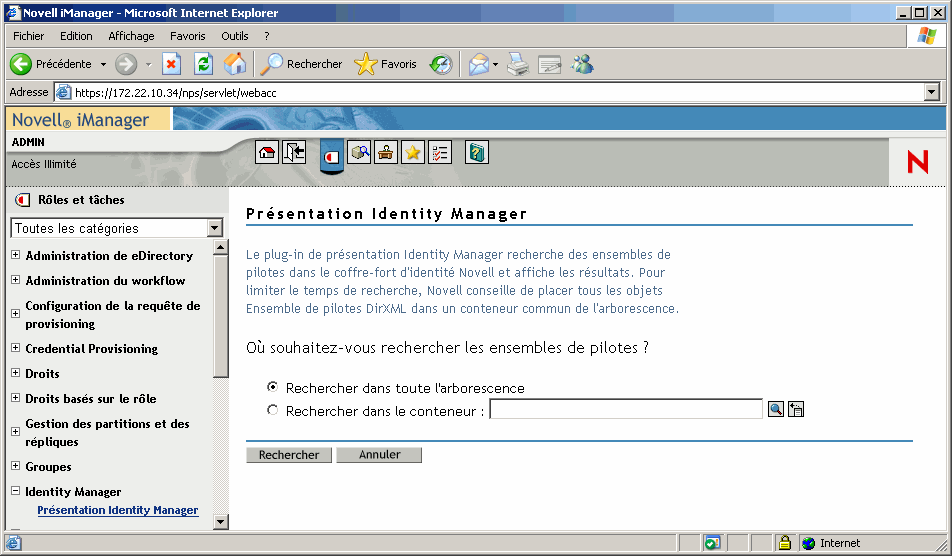Open the address bar dropdown arrow
This screenshot has width=952, height=556.
coord(931,92)
